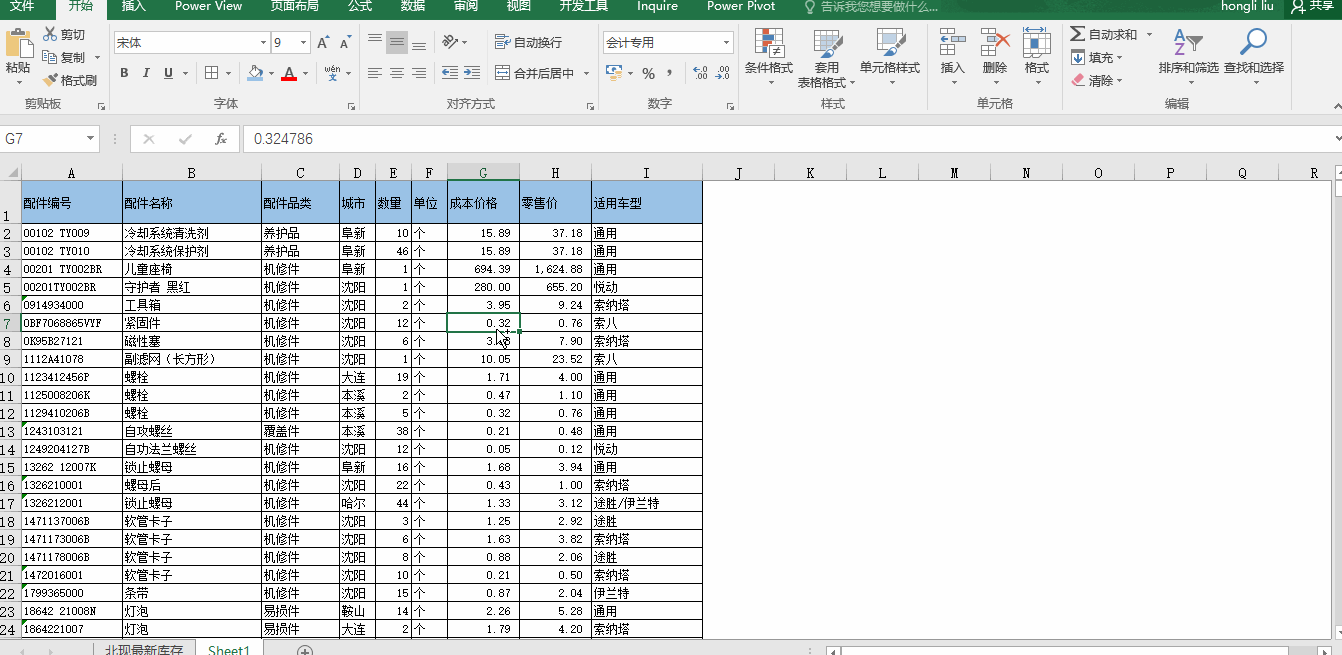Decrease decimal places
Screen dimensions: 1342x655
pos(721,73)
